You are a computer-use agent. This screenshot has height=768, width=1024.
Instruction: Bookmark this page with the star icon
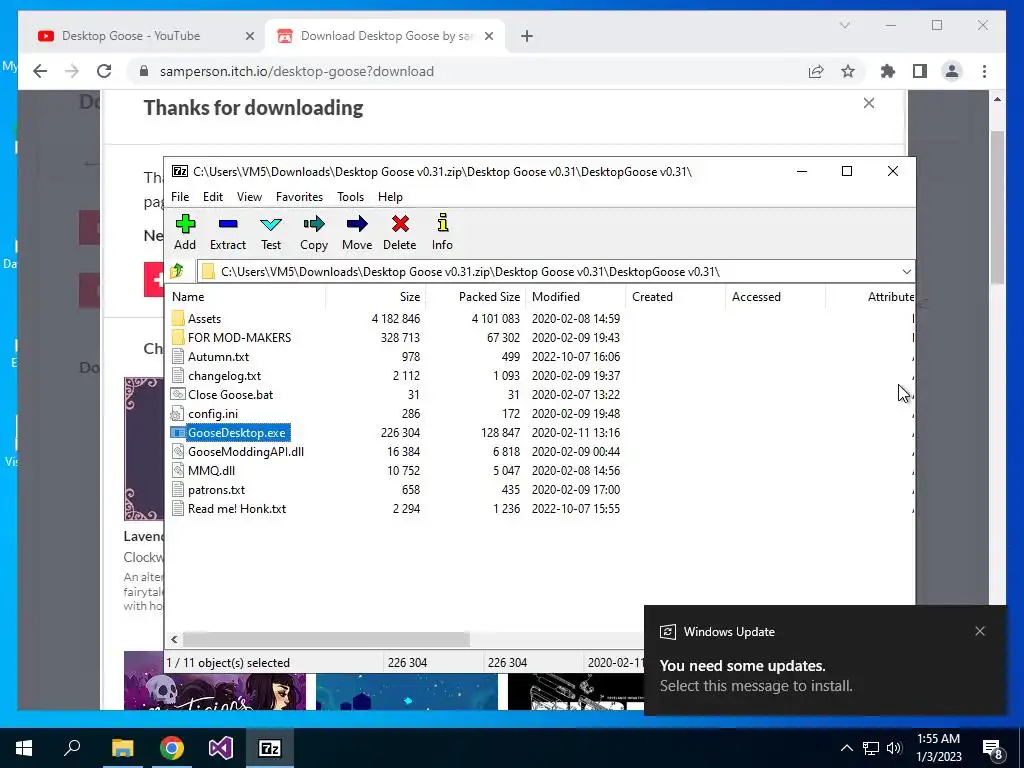(x=848, y=71)
